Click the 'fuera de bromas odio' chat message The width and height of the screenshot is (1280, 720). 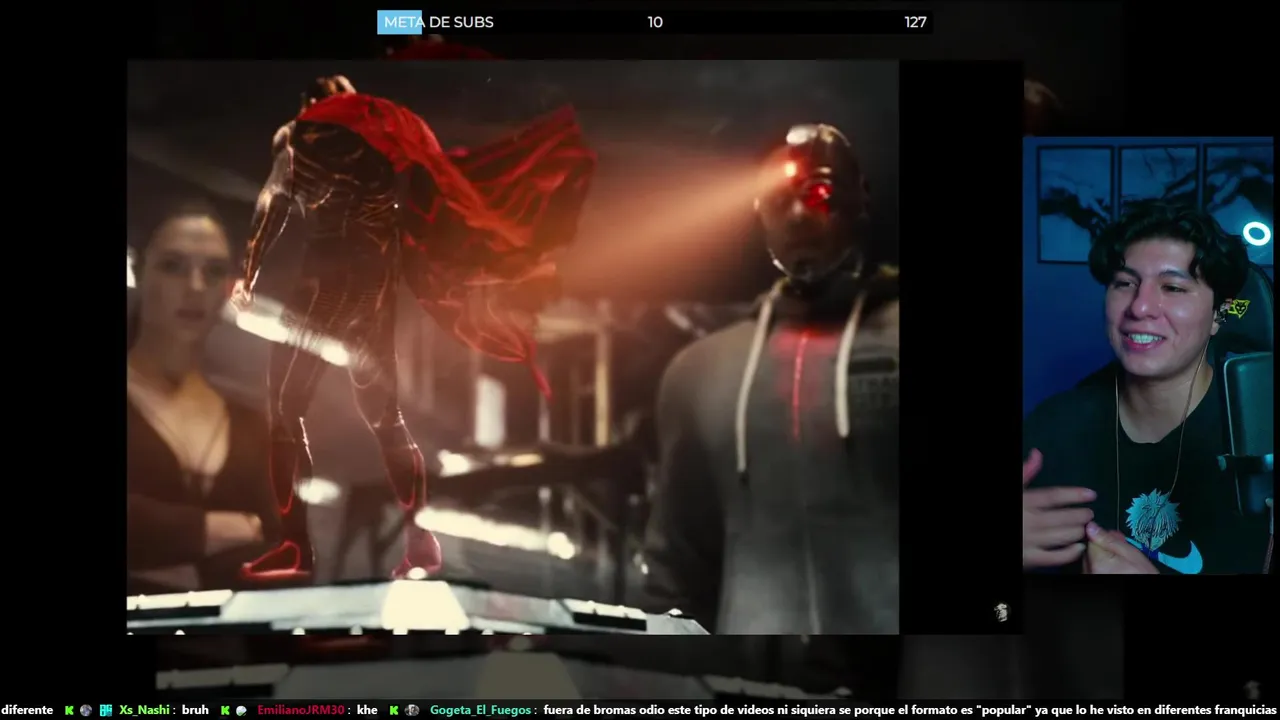[910, 710]
